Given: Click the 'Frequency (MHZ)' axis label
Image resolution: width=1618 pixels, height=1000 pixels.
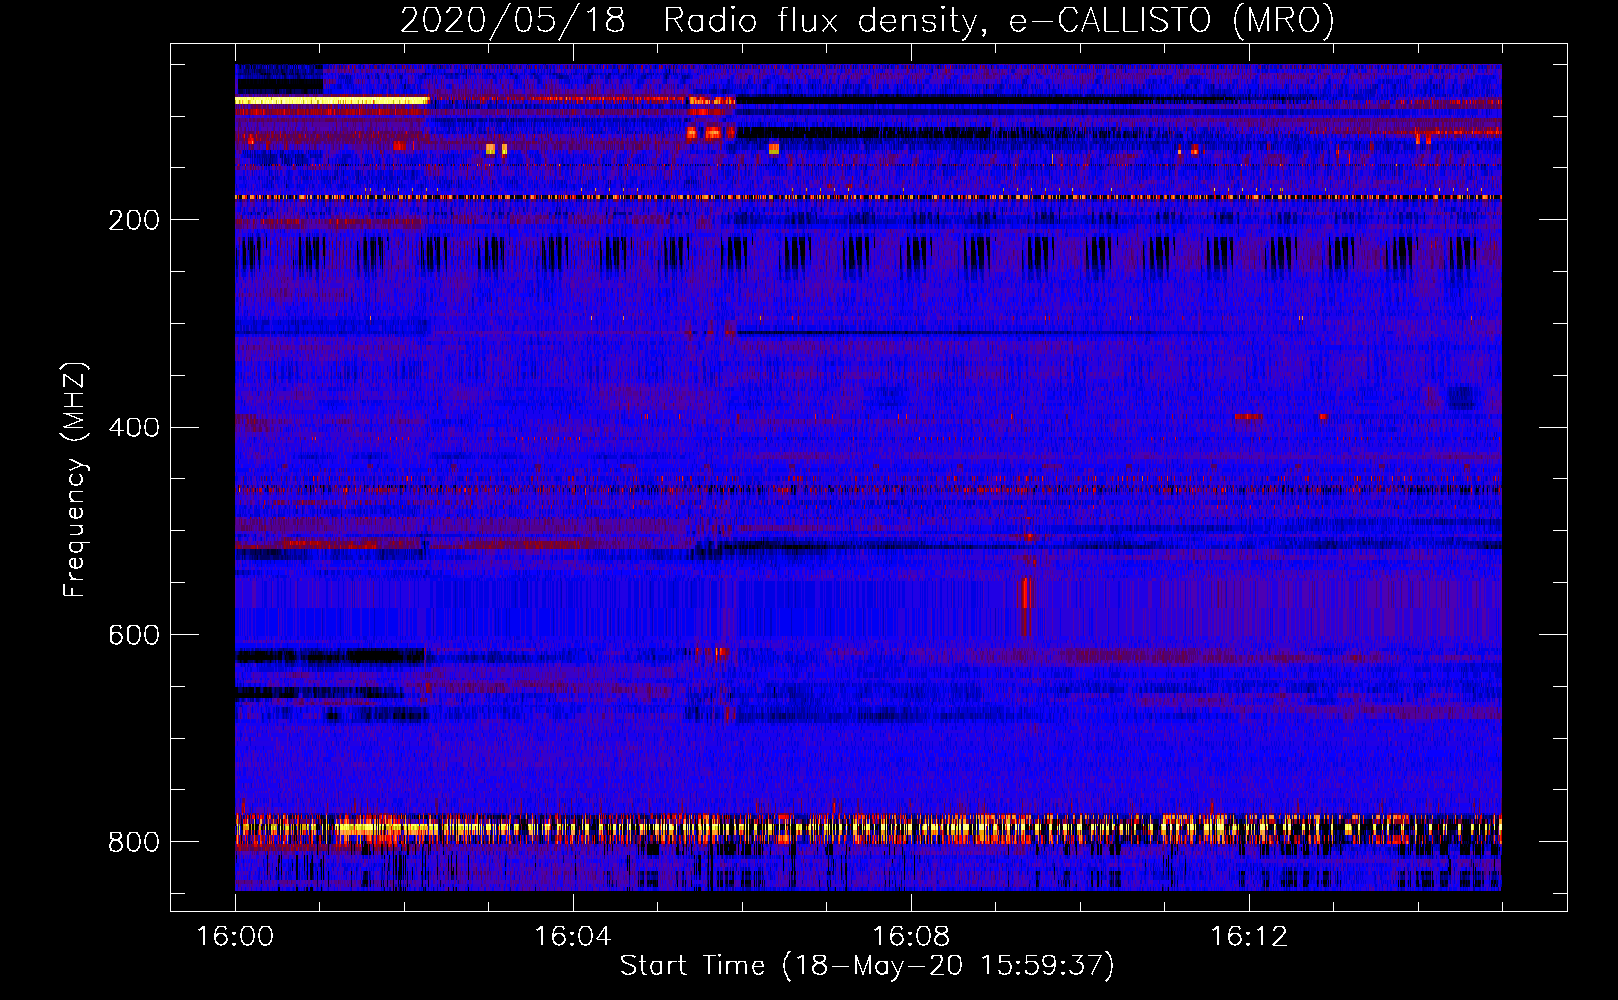Looking at the screenshot, I should point(74,479).
